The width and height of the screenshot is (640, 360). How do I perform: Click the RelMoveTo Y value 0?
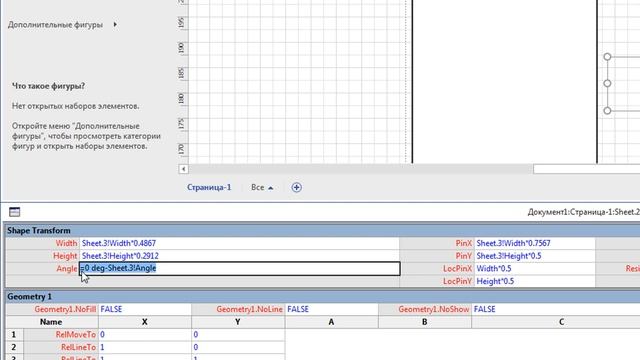[238, 335]
